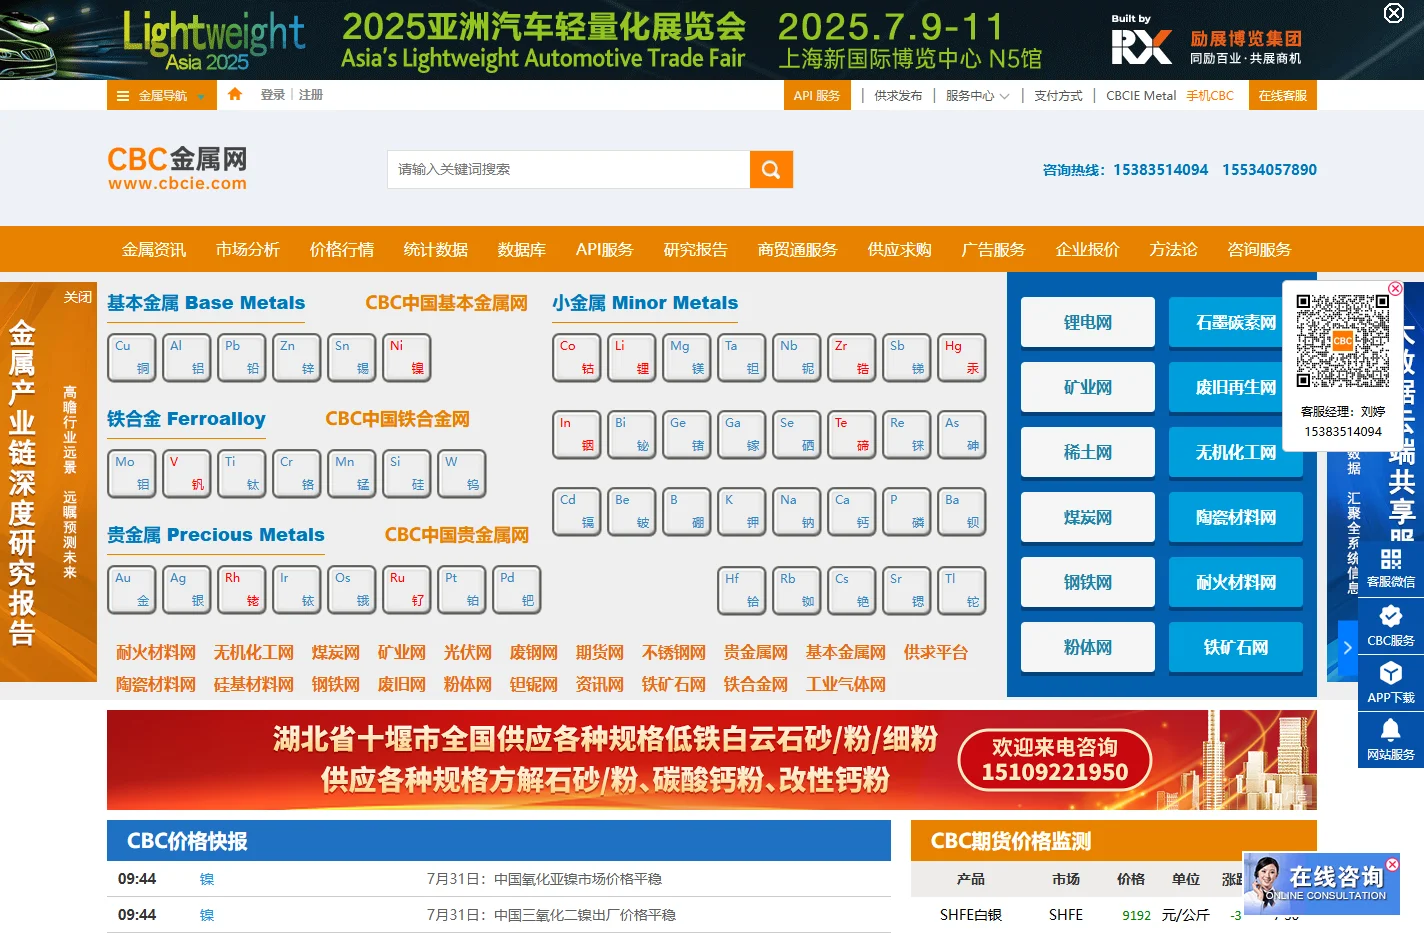Select the Ag 银 element tile
Viewport: 1424px width, 933px height.
coord(187,589)
